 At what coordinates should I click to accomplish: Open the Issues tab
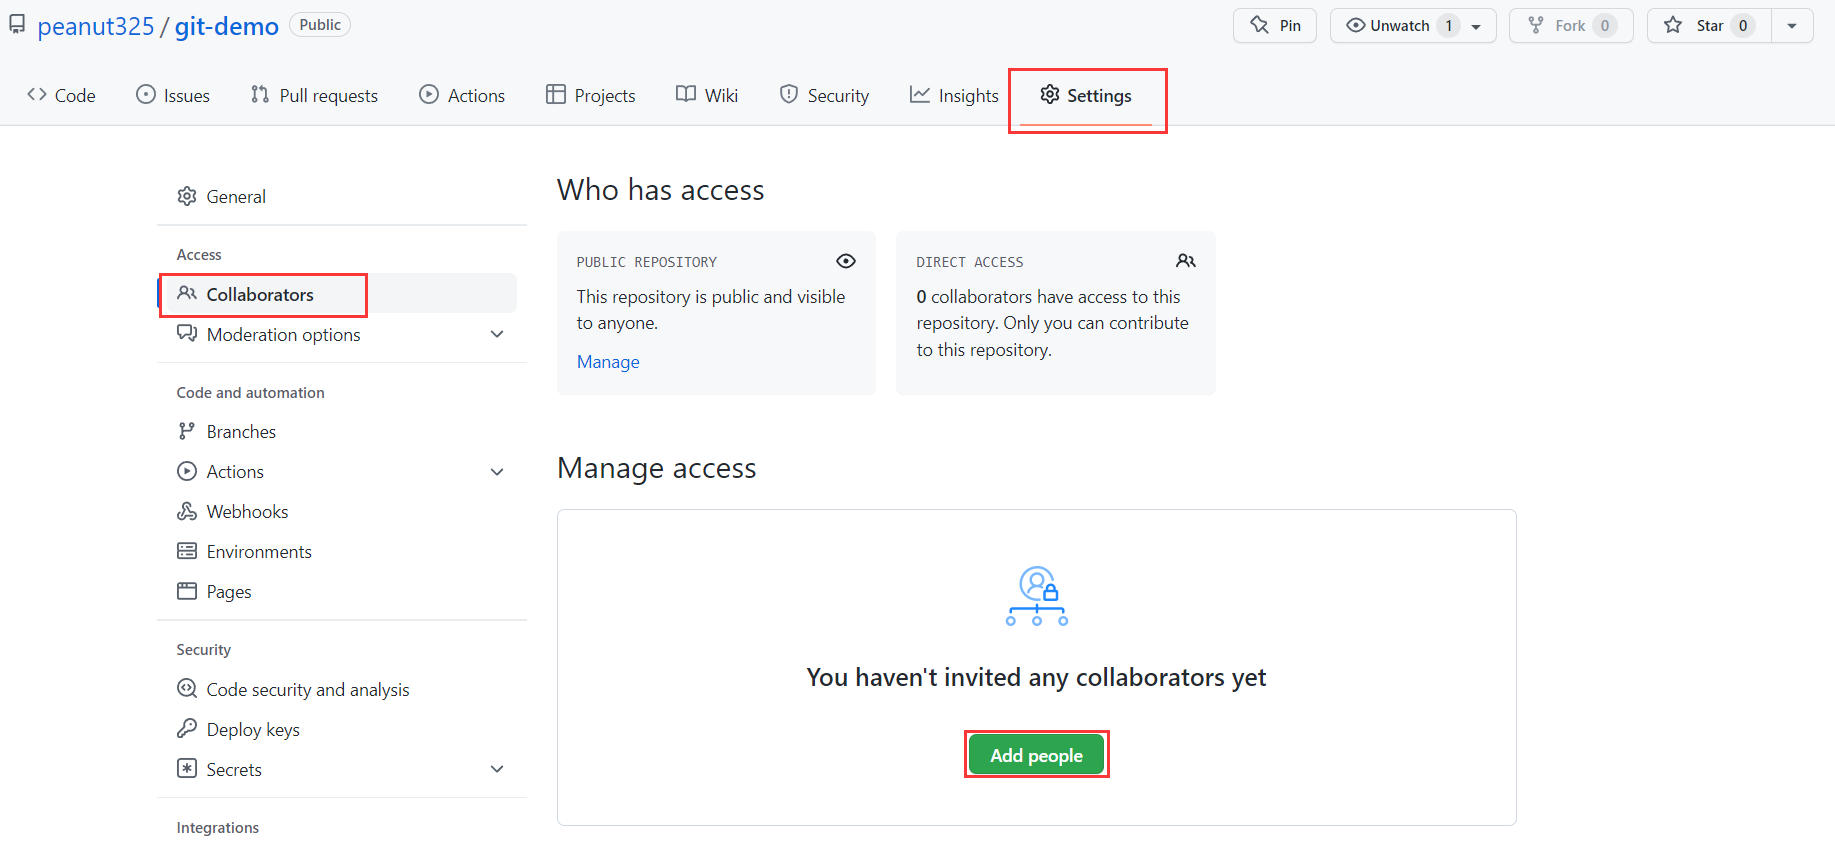click(x=173, y=95)
